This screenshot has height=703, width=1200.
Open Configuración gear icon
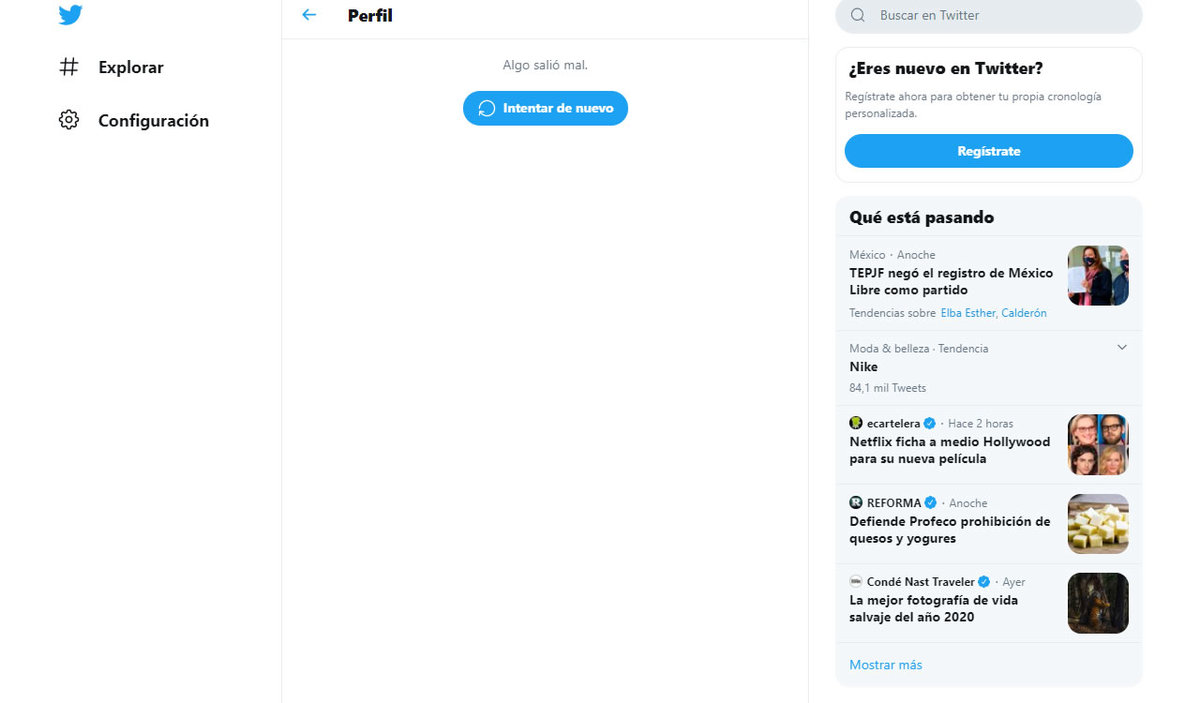tap(69, 120)
